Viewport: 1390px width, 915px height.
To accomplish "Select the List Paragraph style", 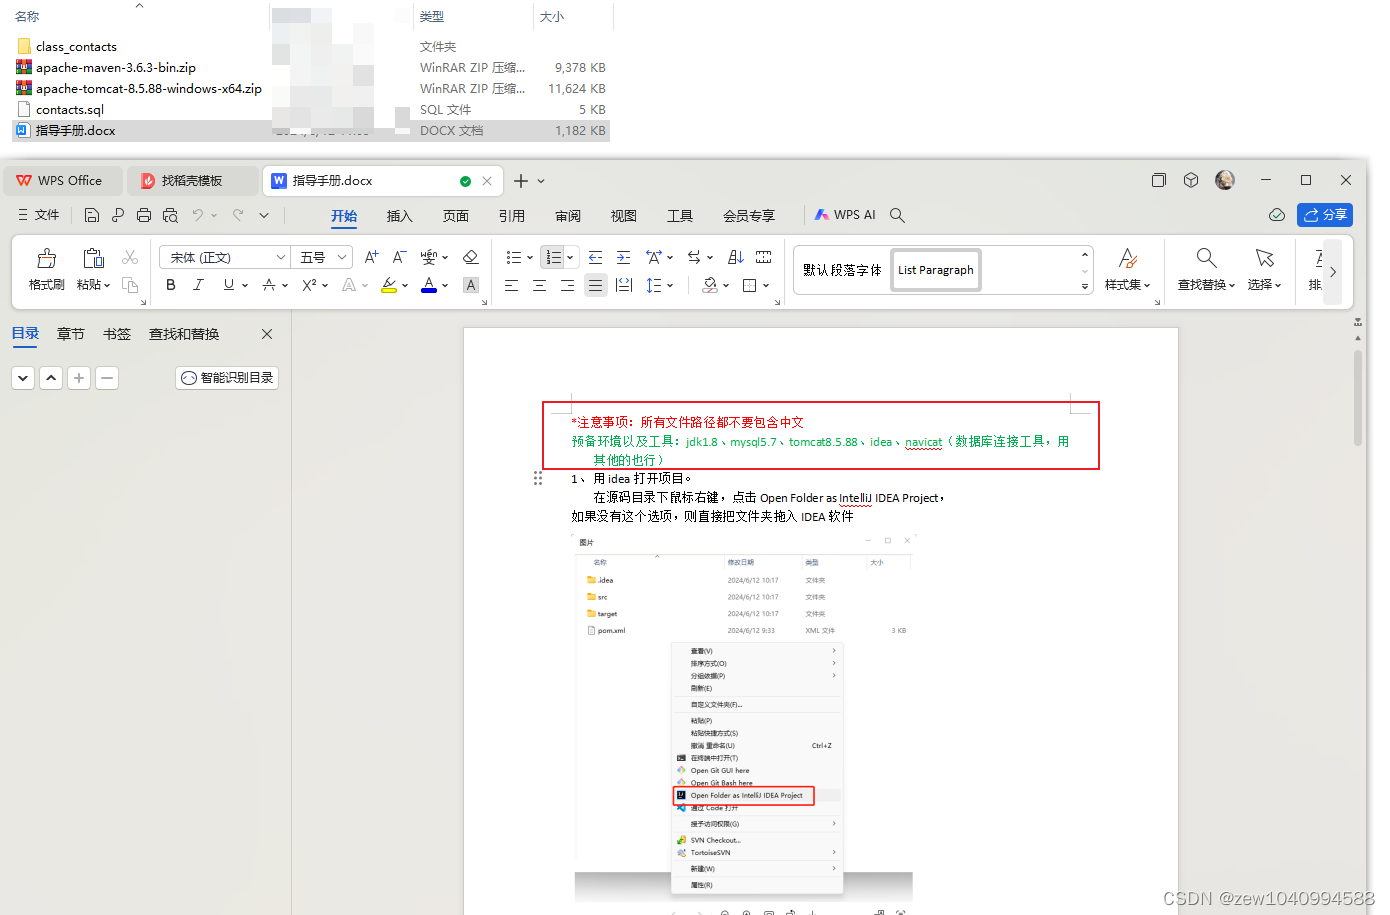I will [935, 270].
